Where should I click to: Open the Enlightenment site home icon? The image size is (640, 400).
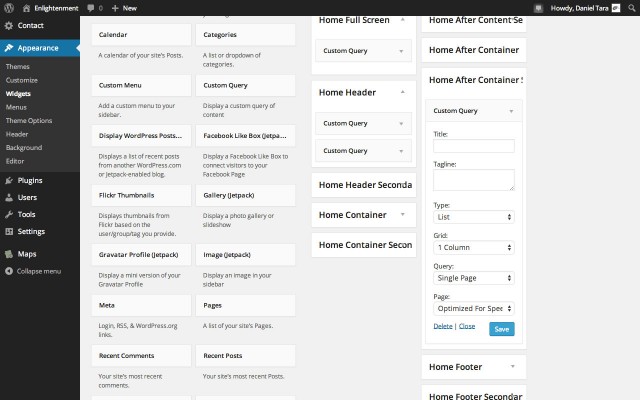pos(27,8)
